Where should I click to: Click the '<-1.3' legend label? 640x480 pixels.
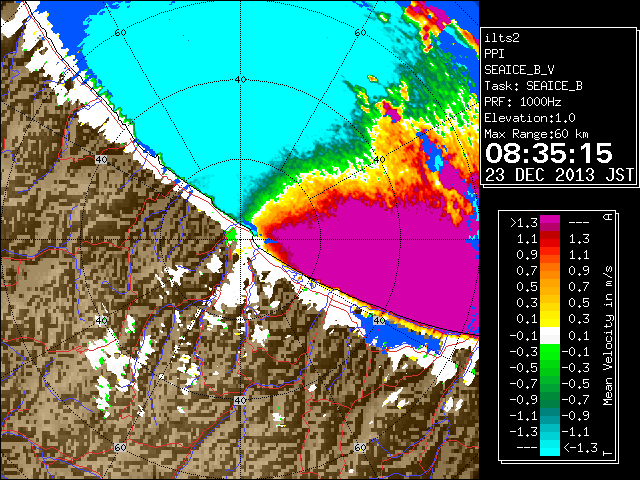point(580,447)
